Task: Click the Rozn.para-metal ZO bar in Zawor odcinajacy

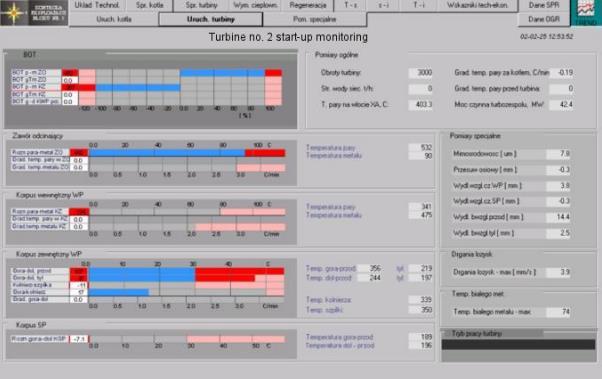Action: point(187,153)
